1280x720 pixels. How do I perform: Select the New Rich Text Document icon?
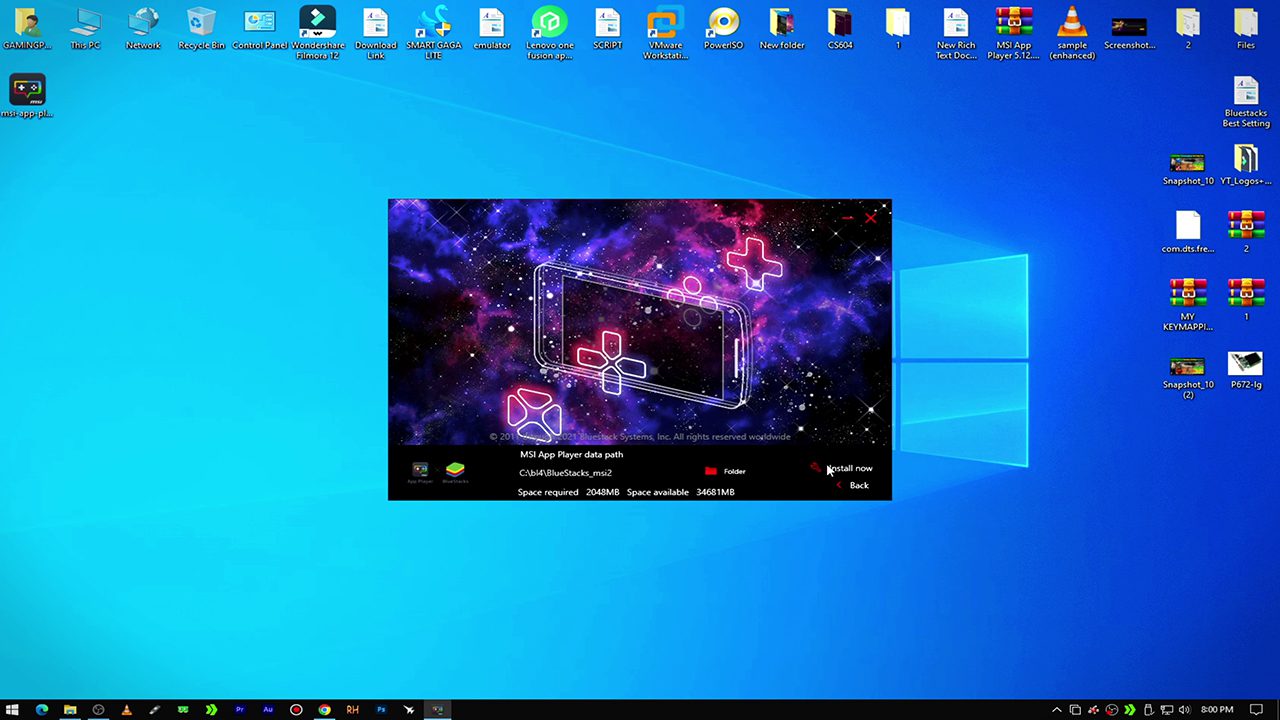[x=956, y=33]
